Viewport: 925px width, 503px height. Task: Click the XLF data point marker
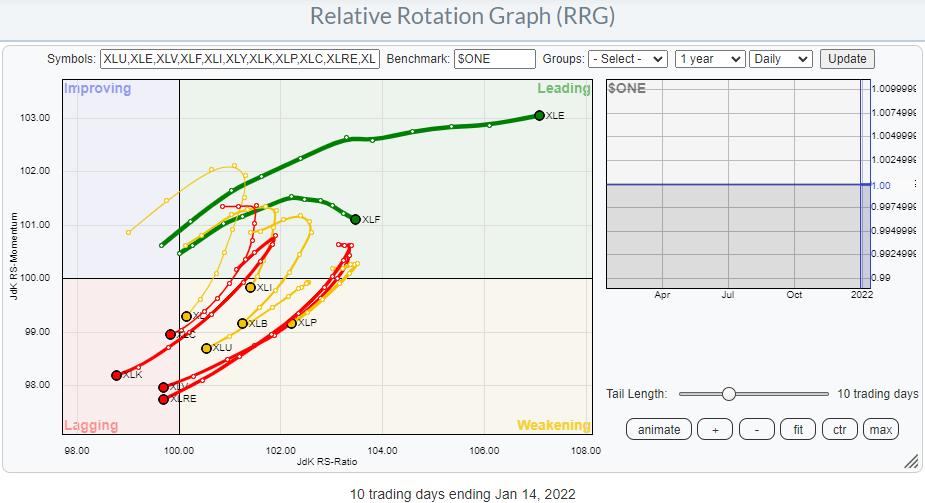click(x=355, y=219)
